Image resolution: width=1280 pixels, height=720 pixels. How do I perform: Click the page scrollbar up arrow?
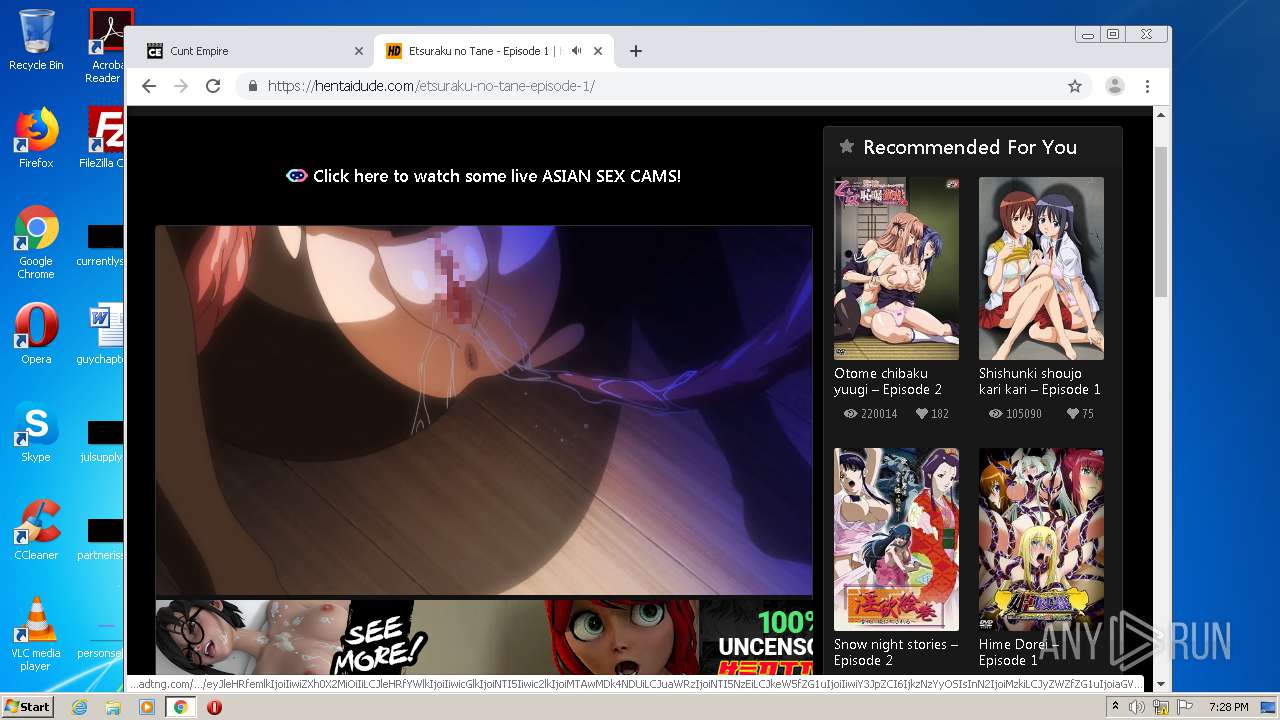pyautogui.click(x=1161, y=115)
